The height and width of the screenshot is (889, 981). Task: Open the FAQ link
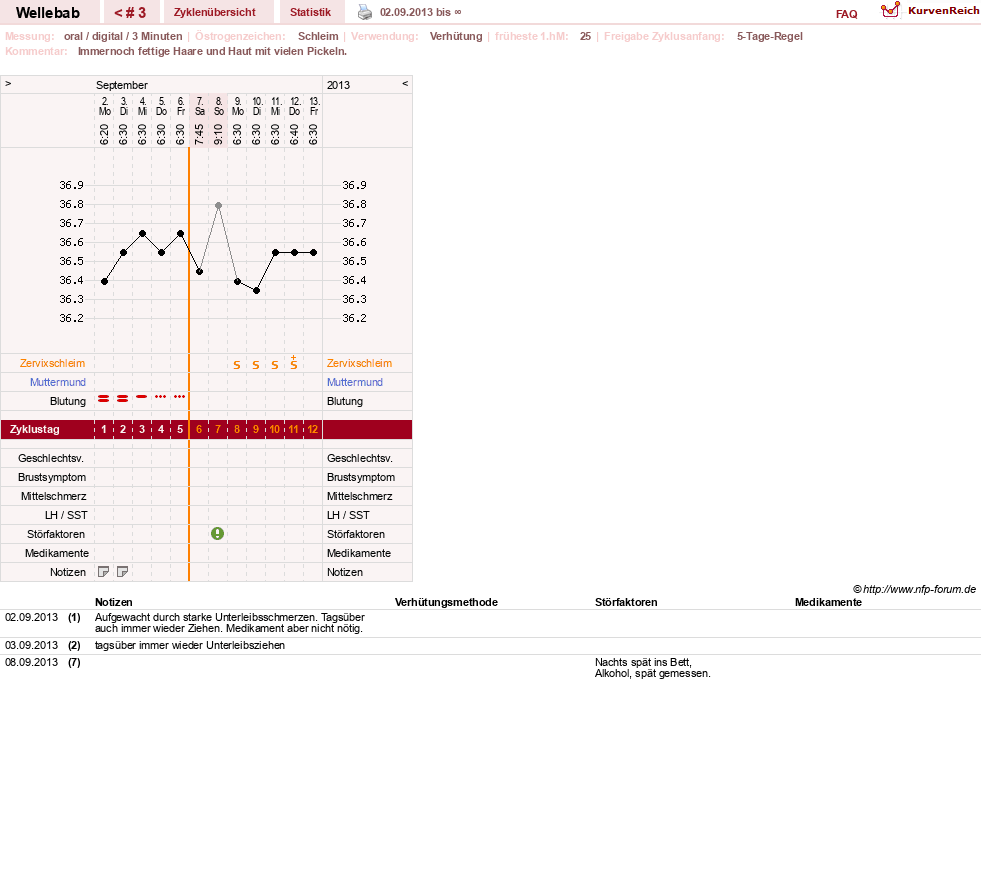point(846,14)
